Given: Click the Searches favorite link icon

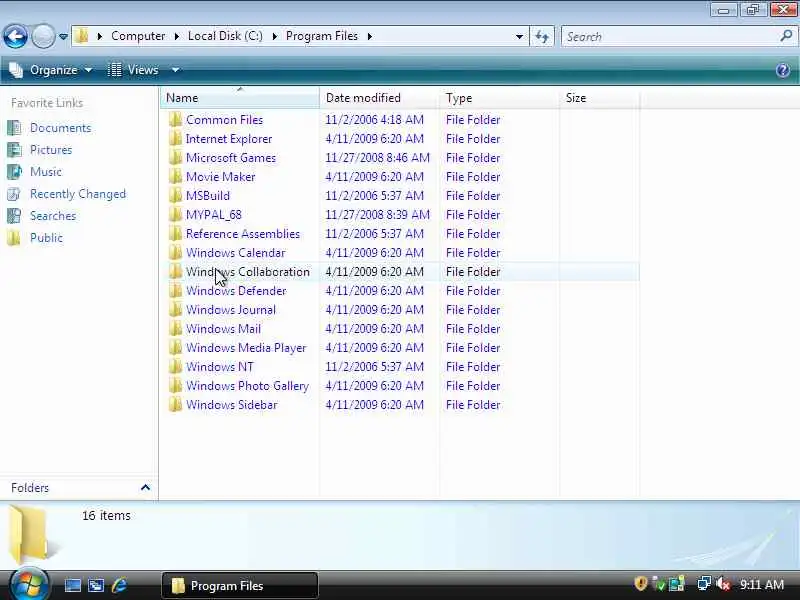Looking at the screenshot, I should click(14, 216).
